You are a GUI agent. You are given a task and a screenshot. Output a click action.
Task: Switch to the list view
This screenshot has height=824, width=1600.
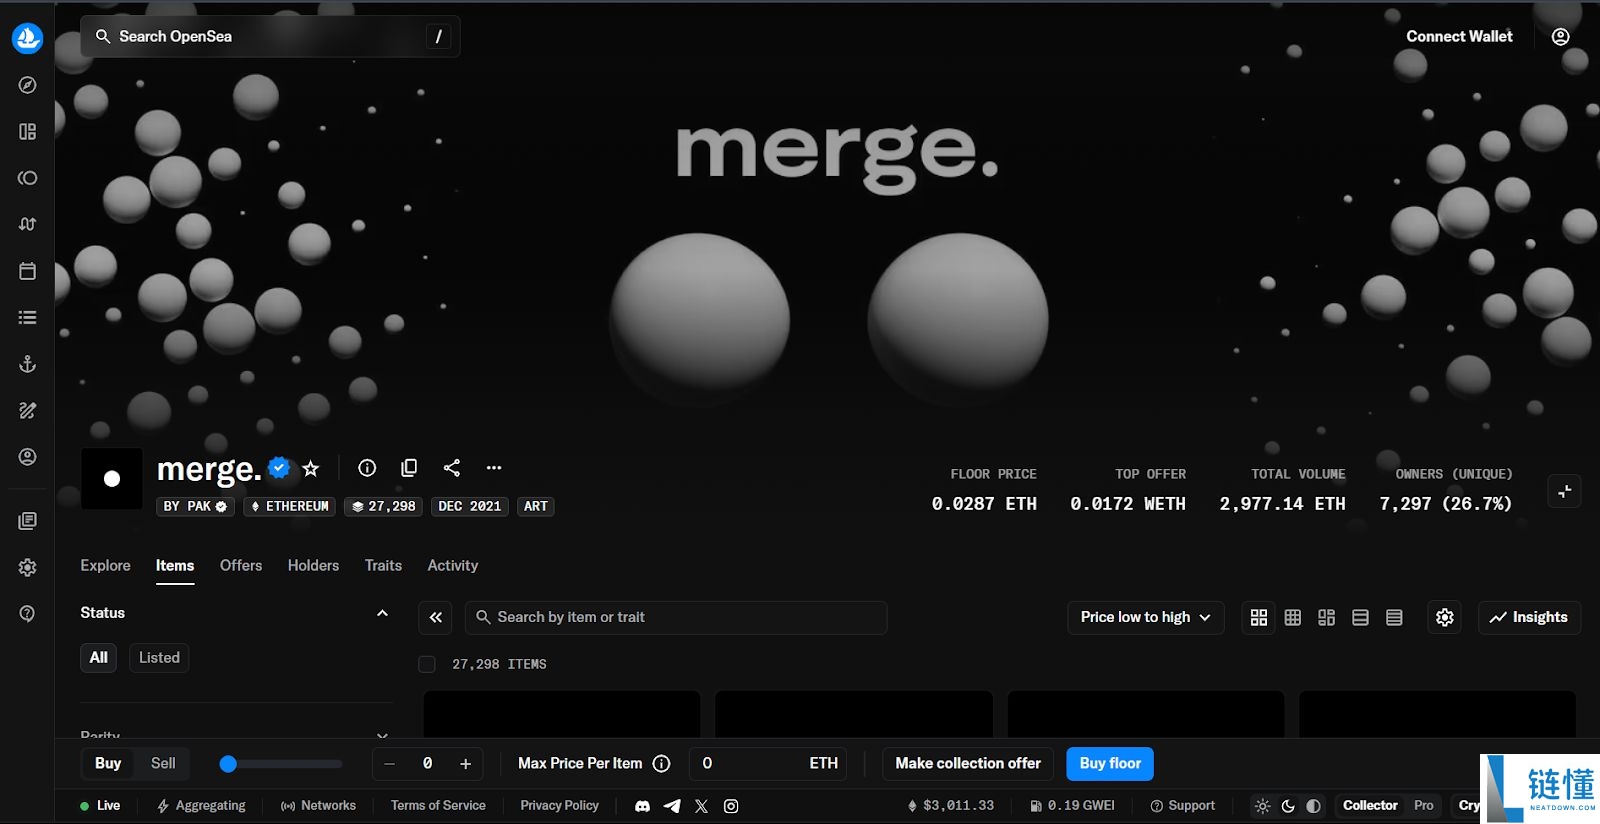[x=1360, y=618]
